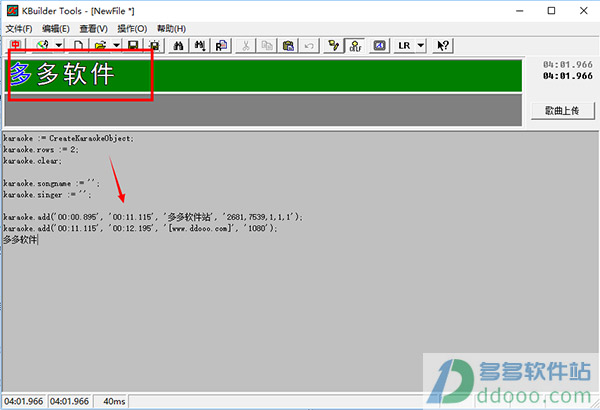Click the last script line '多多软件'
Image resolution: width=600 pixels, height=410 pixels.
(x=20, y=240)
